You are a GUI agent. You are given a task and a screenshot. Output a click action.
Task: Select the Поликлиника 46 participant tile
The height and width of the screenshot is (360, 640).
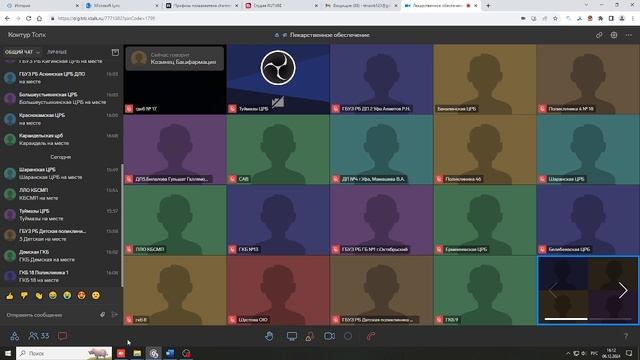click(x=484, y=149)
